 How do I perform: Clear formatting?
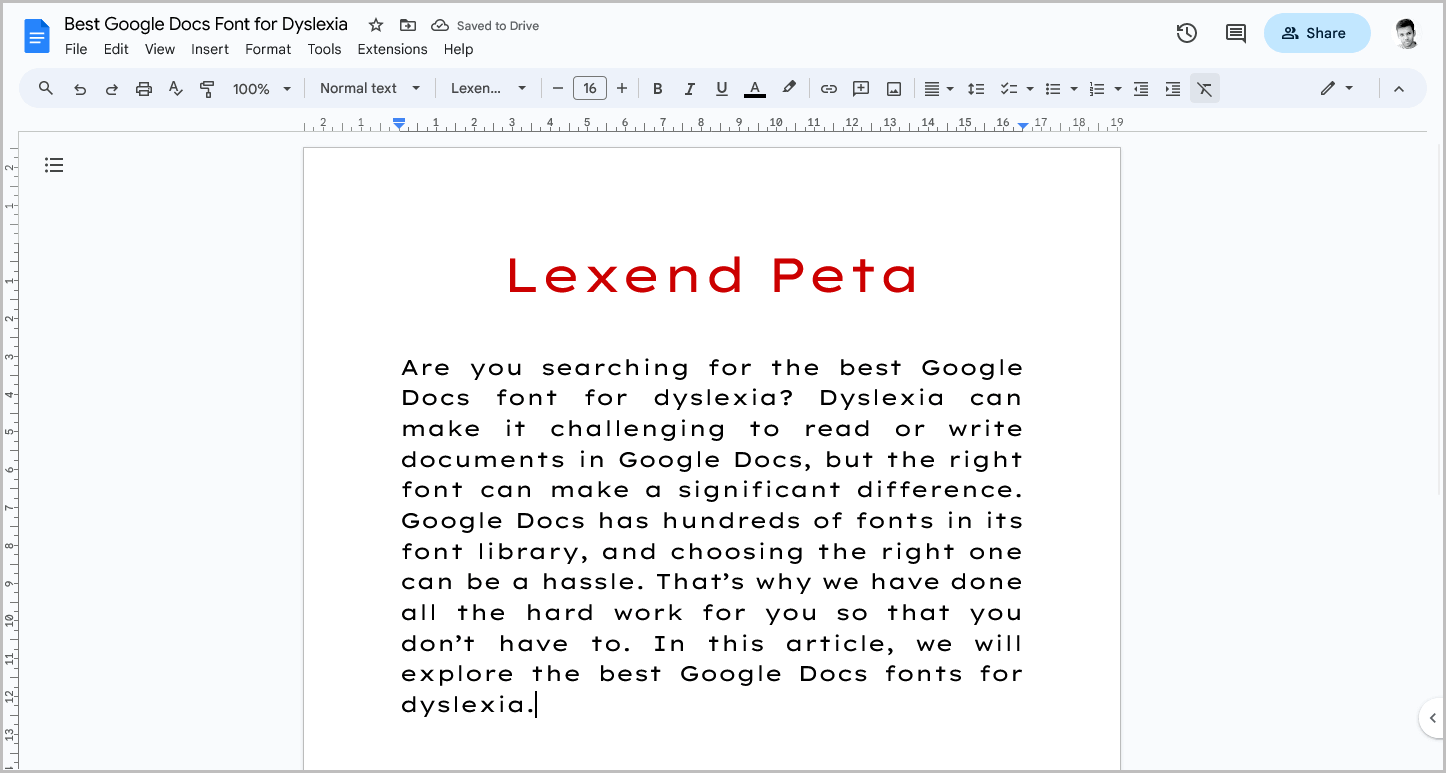click(x=1205, y=89)
